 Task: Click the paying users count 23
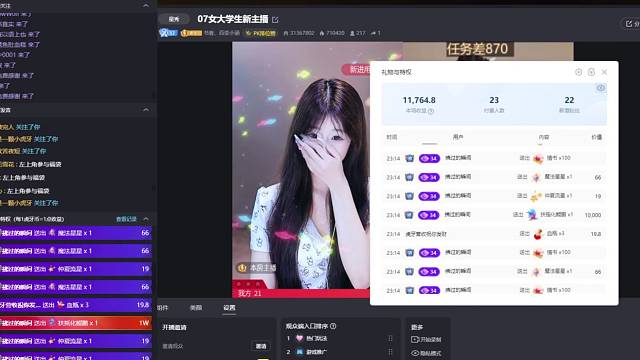point(494,100)
